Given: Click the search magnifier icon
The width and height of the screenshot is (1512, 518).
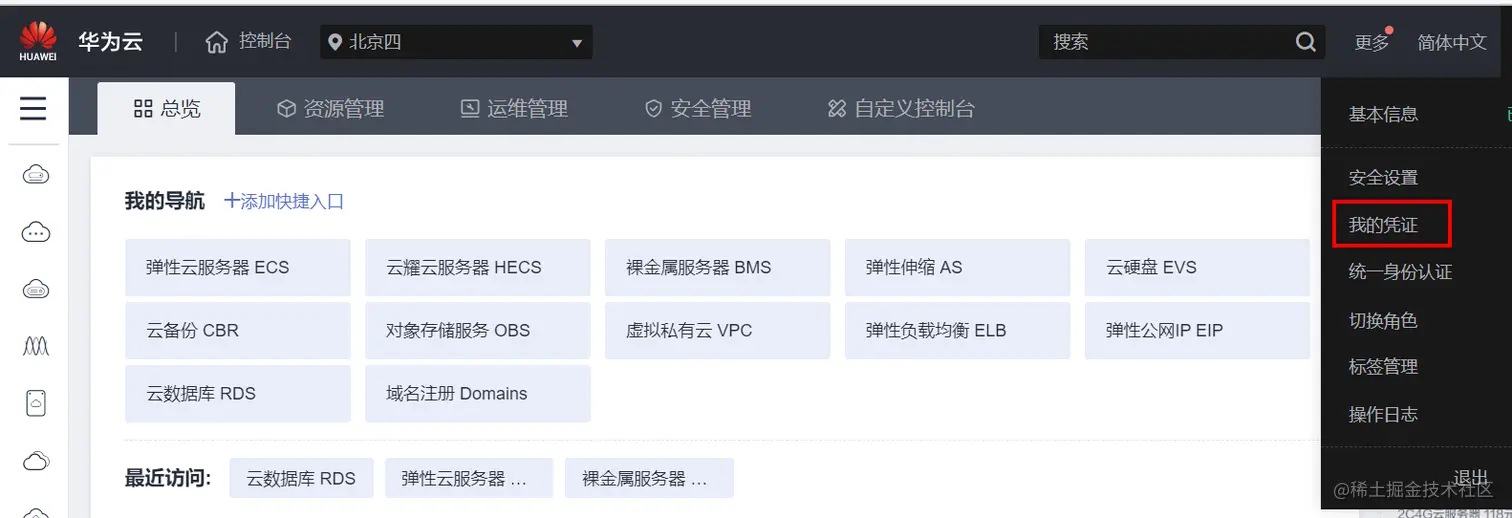Looking at the screenshot, I should pyautogui.click(x=1305, y=42).
